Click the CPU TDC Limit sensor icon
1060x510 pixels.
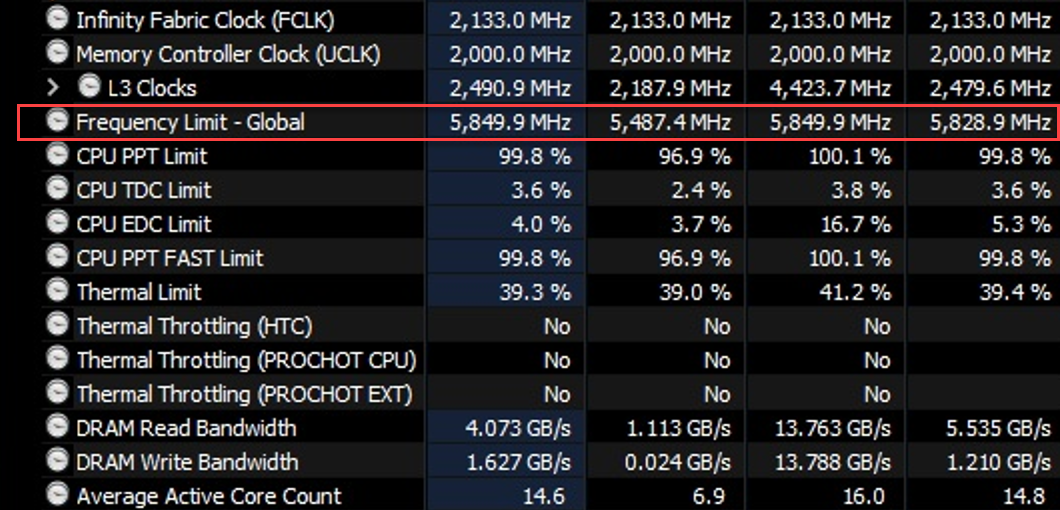coord(58,189)
